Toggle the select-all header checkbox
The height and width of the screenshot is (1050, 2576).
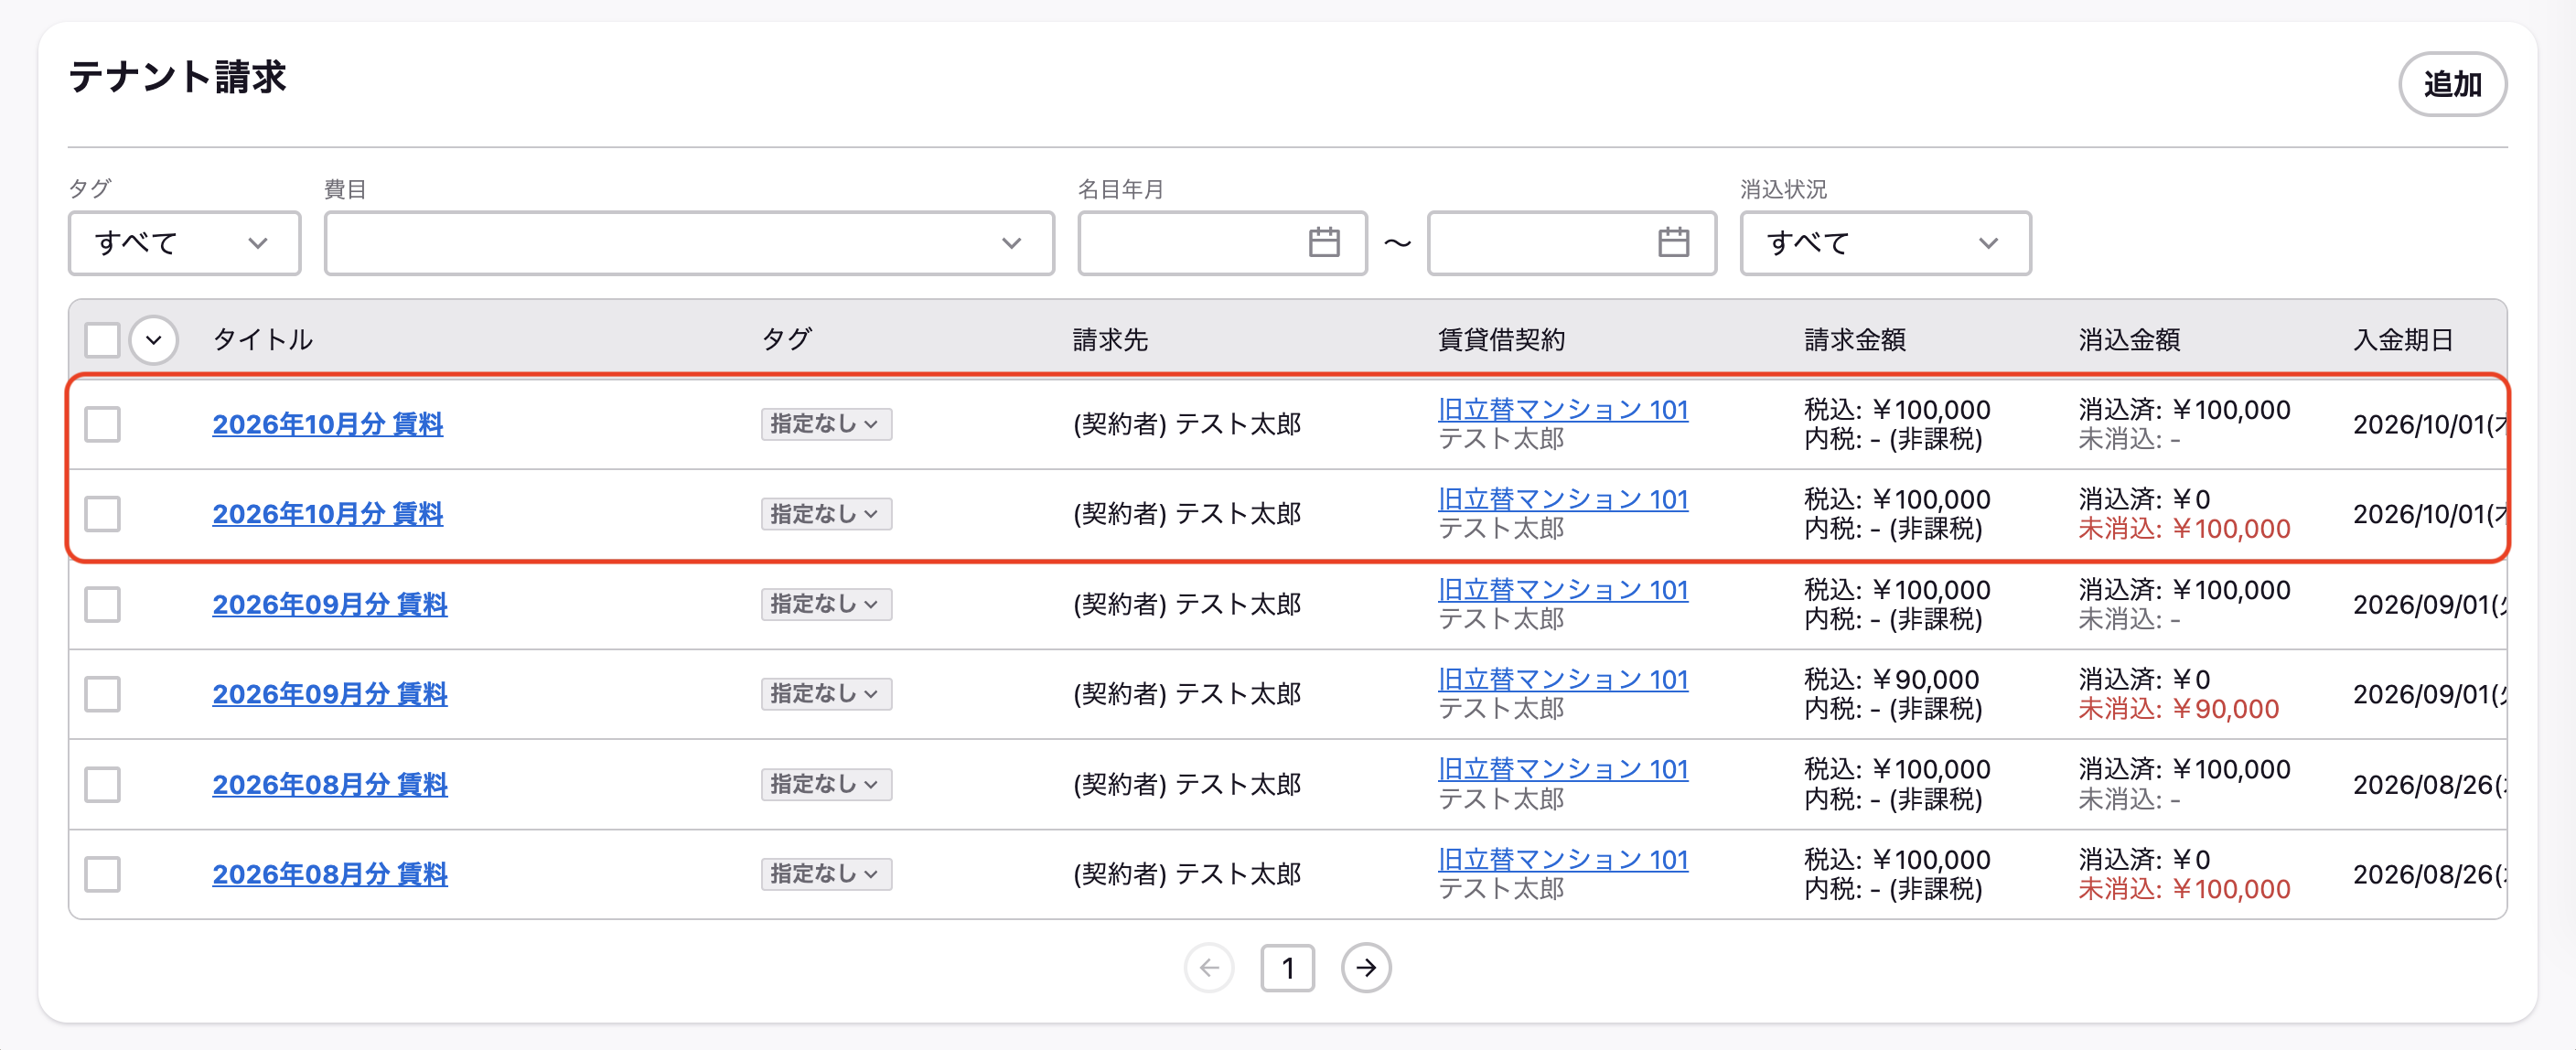coord(102,340)
